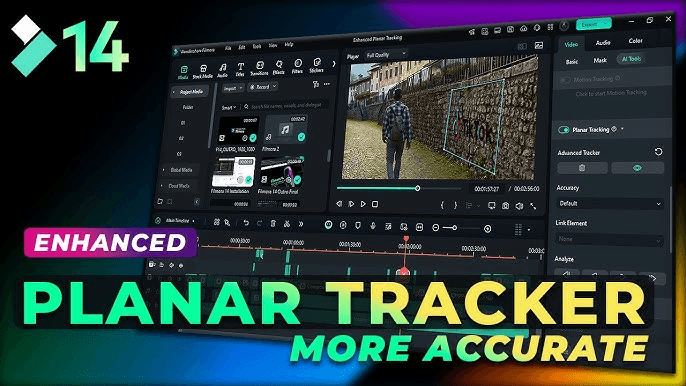Open the three-dot more options in media panel
The height and width of the screenshot is (386, 686).
click(x=327, y=84)
